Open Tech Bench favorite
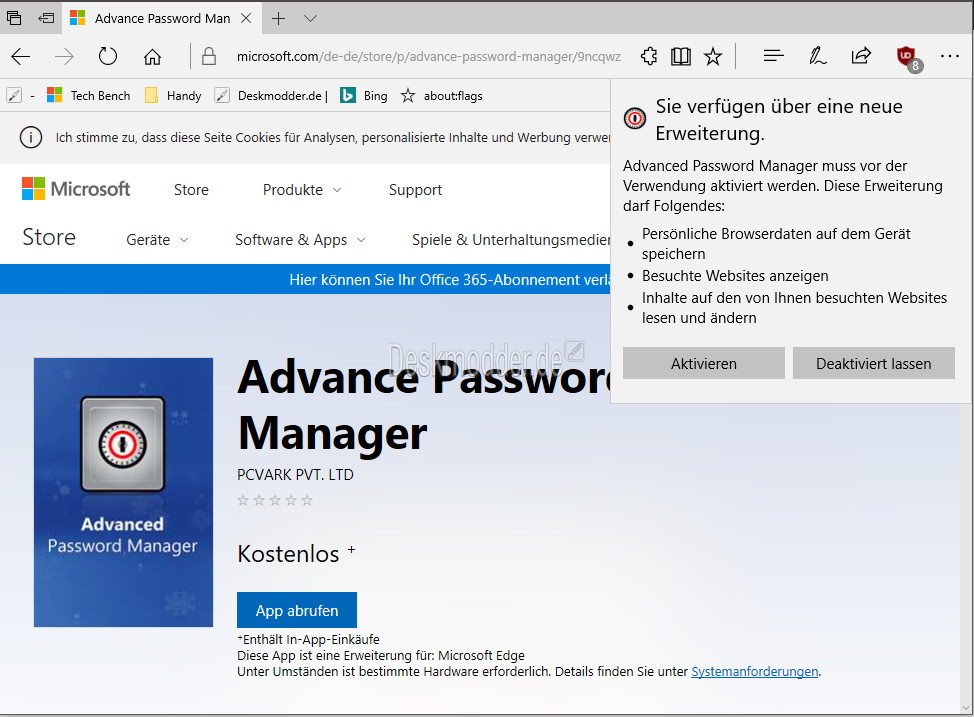 (x=89, y=96)
